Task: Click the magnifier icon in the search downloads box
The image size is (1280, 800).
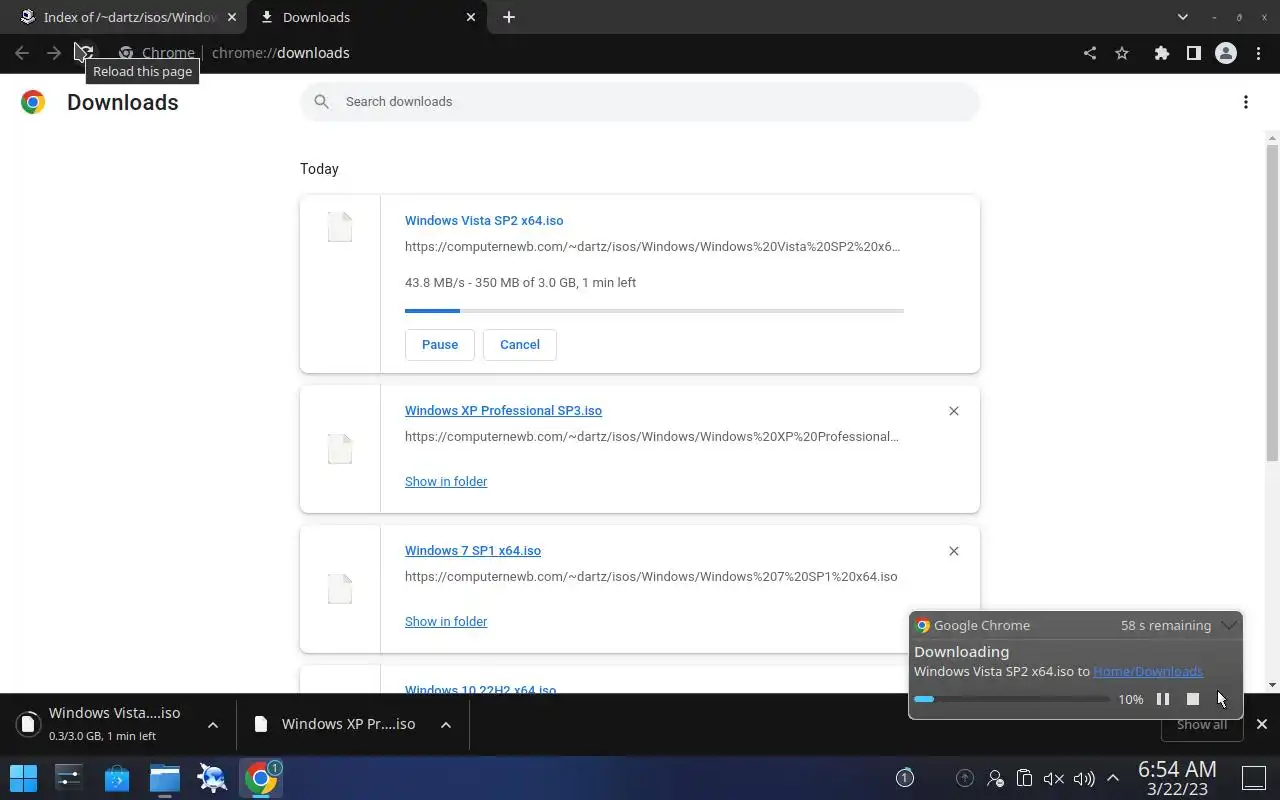Action: pyautogui.click(x=322, y=101)
